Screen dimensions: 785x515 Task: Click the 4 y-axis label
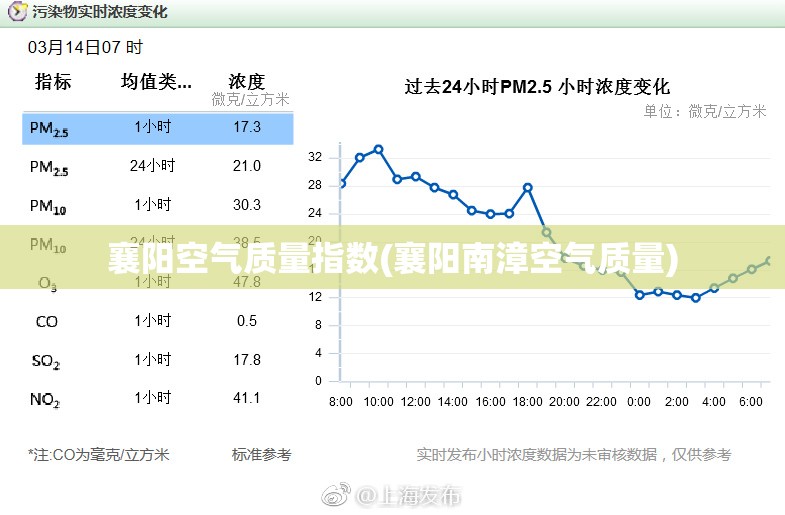[x=318, y=353]
